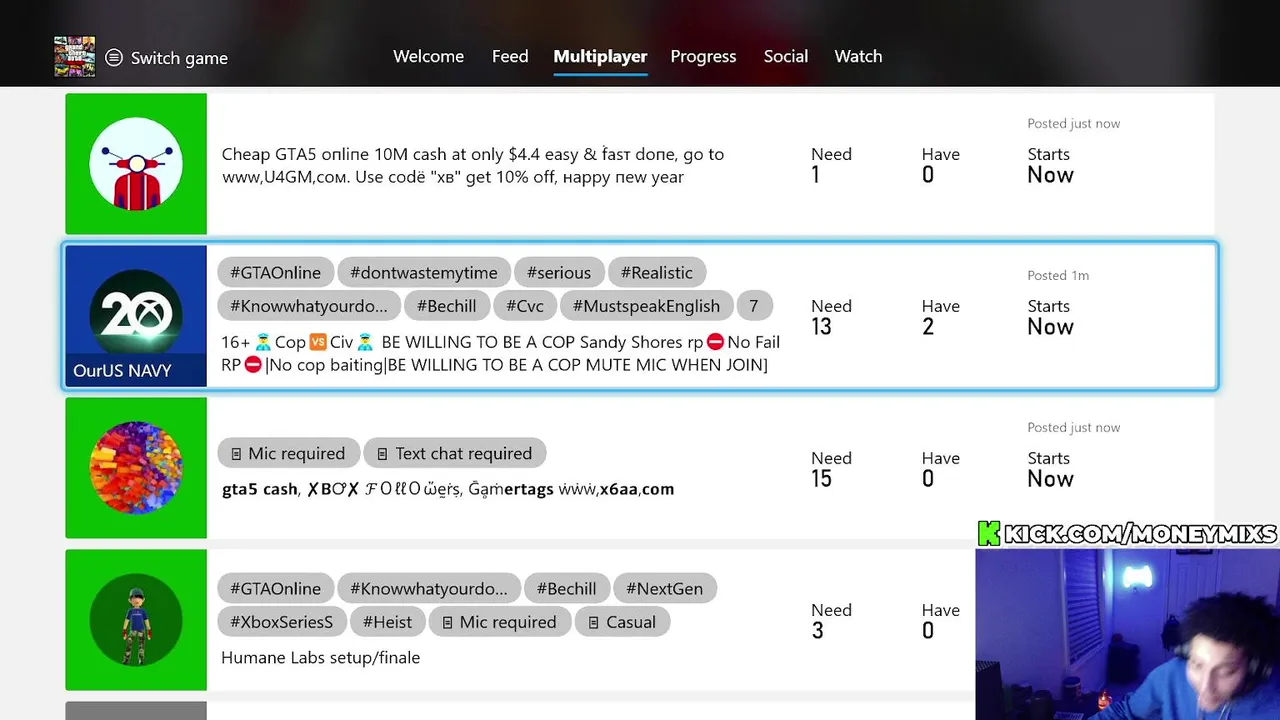
Task: Click #Knowwhatyourdo... tag on Humane Labs post
Action: [x=429, y=589]
